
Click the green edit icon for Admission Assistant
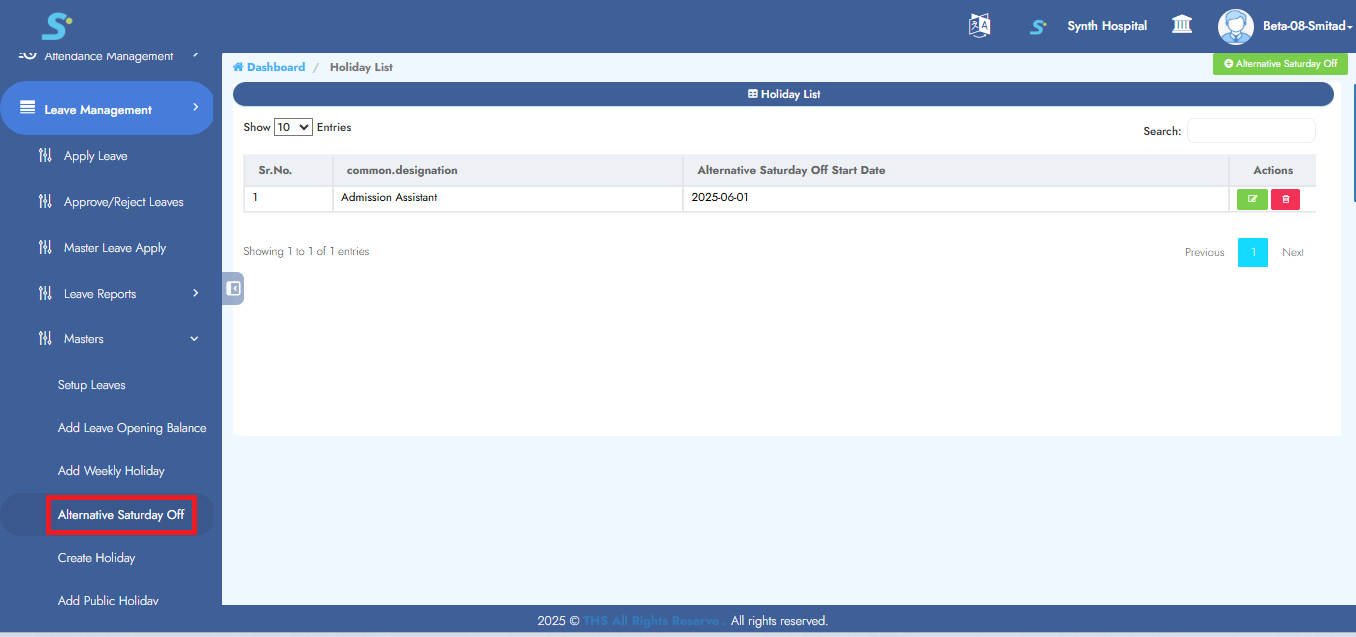pyautogui.click(x=1252, y=199)
